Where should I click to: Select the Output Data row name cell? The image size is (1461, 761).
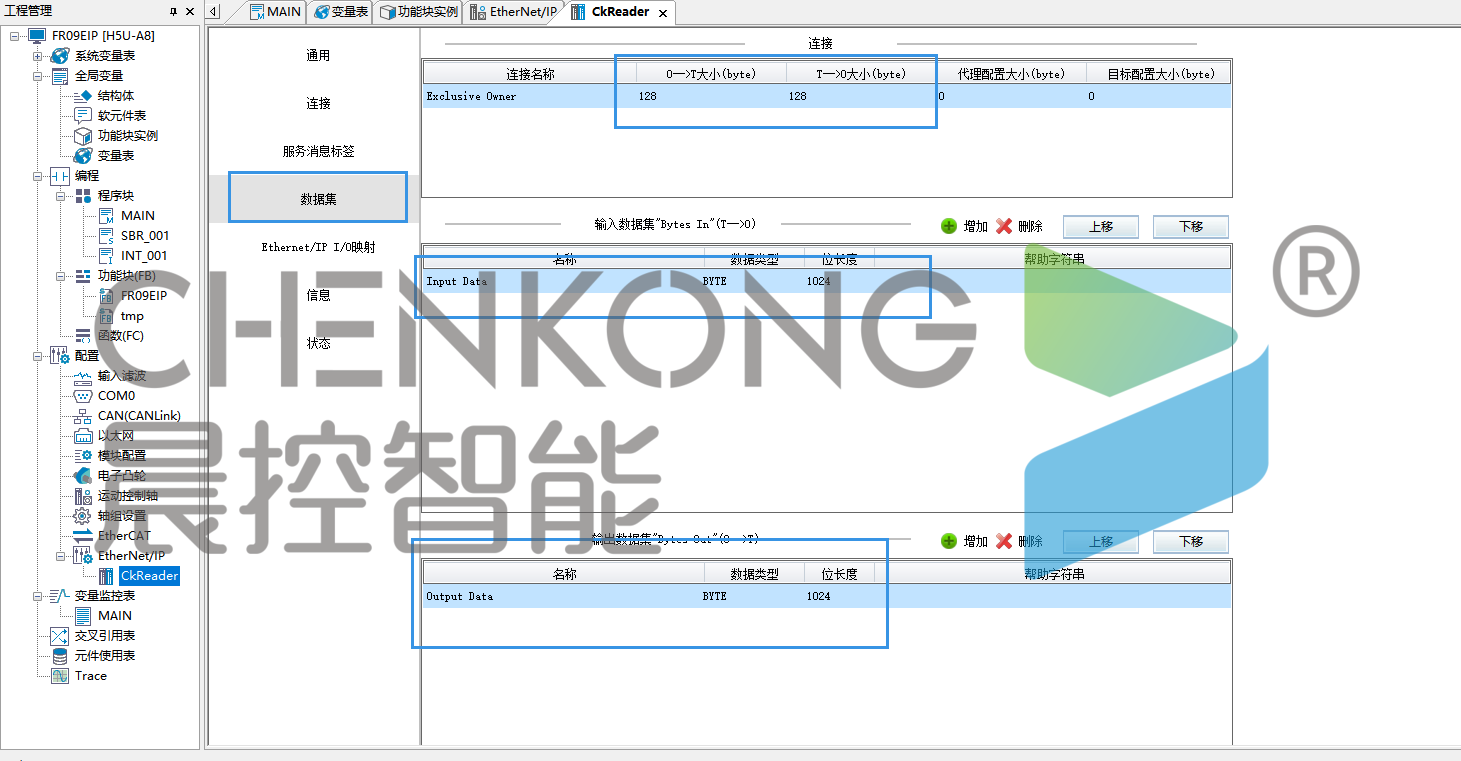click(564, 597)
